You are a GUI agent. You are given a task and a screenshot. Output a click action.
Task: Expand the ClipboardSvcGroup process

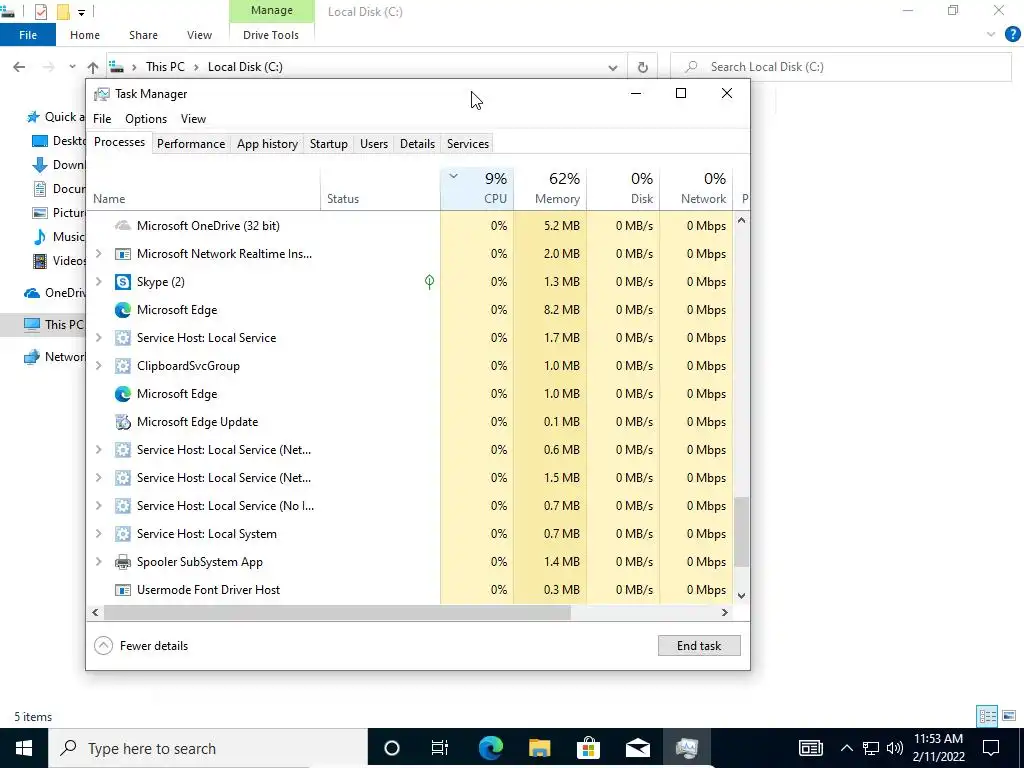[x=99, y=366]
